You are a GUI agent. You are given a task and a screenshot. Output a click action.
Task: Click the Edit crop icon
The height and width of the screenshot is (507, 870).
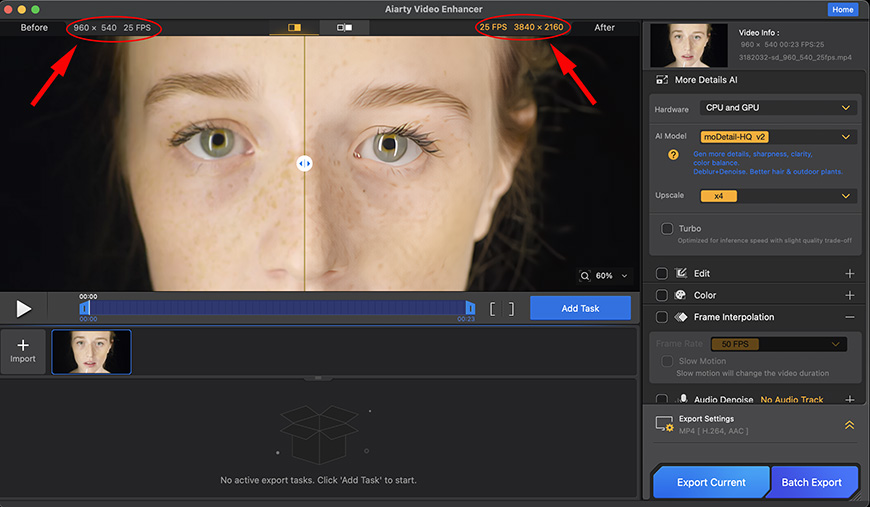click(681, 273)
